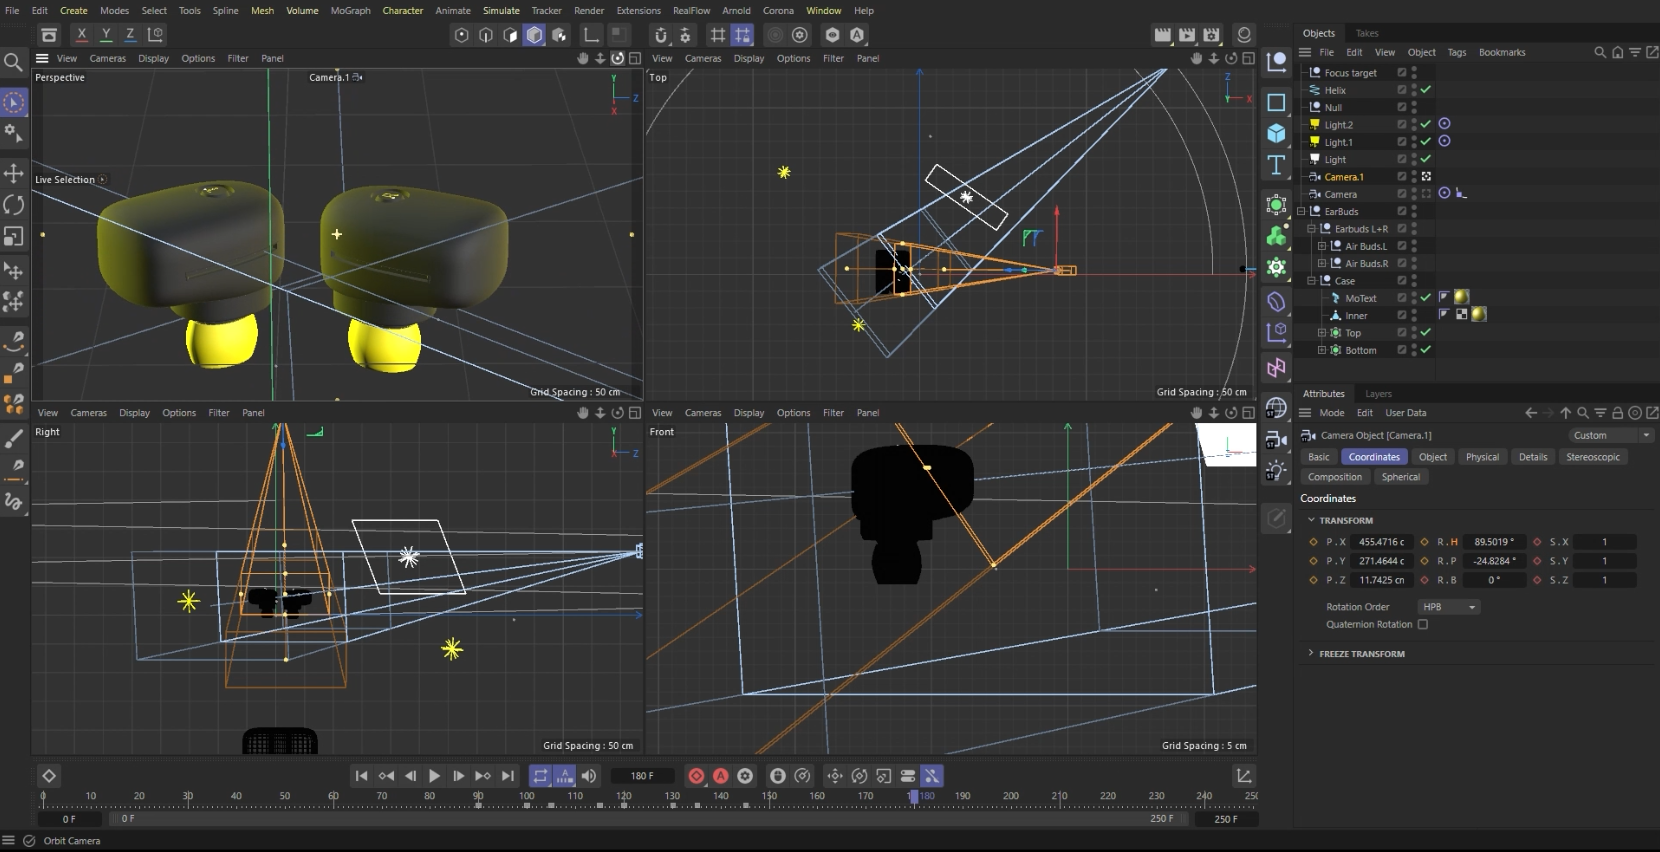Screen dimensions: 1660x852
Task: Toggle Enable Snap magnet icon
Action: tap(660, 35)
